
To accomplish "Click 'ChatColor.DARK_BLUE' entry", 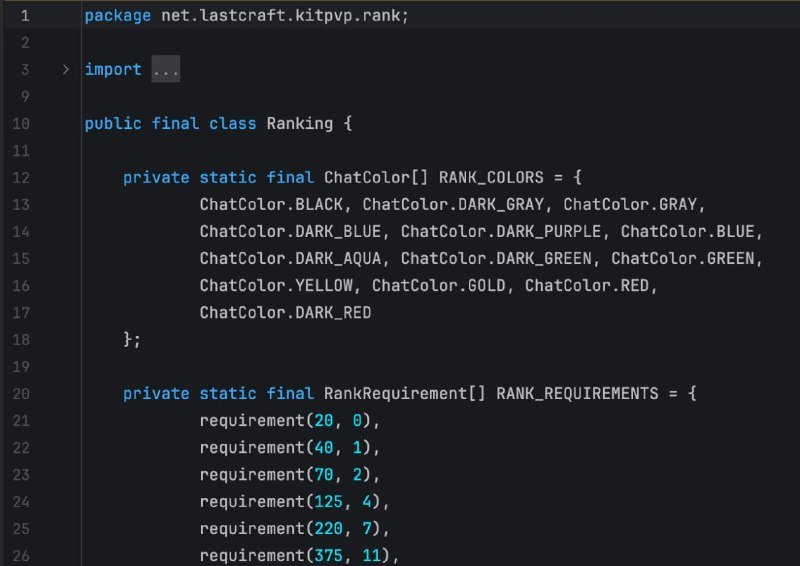I will point(290,232).
